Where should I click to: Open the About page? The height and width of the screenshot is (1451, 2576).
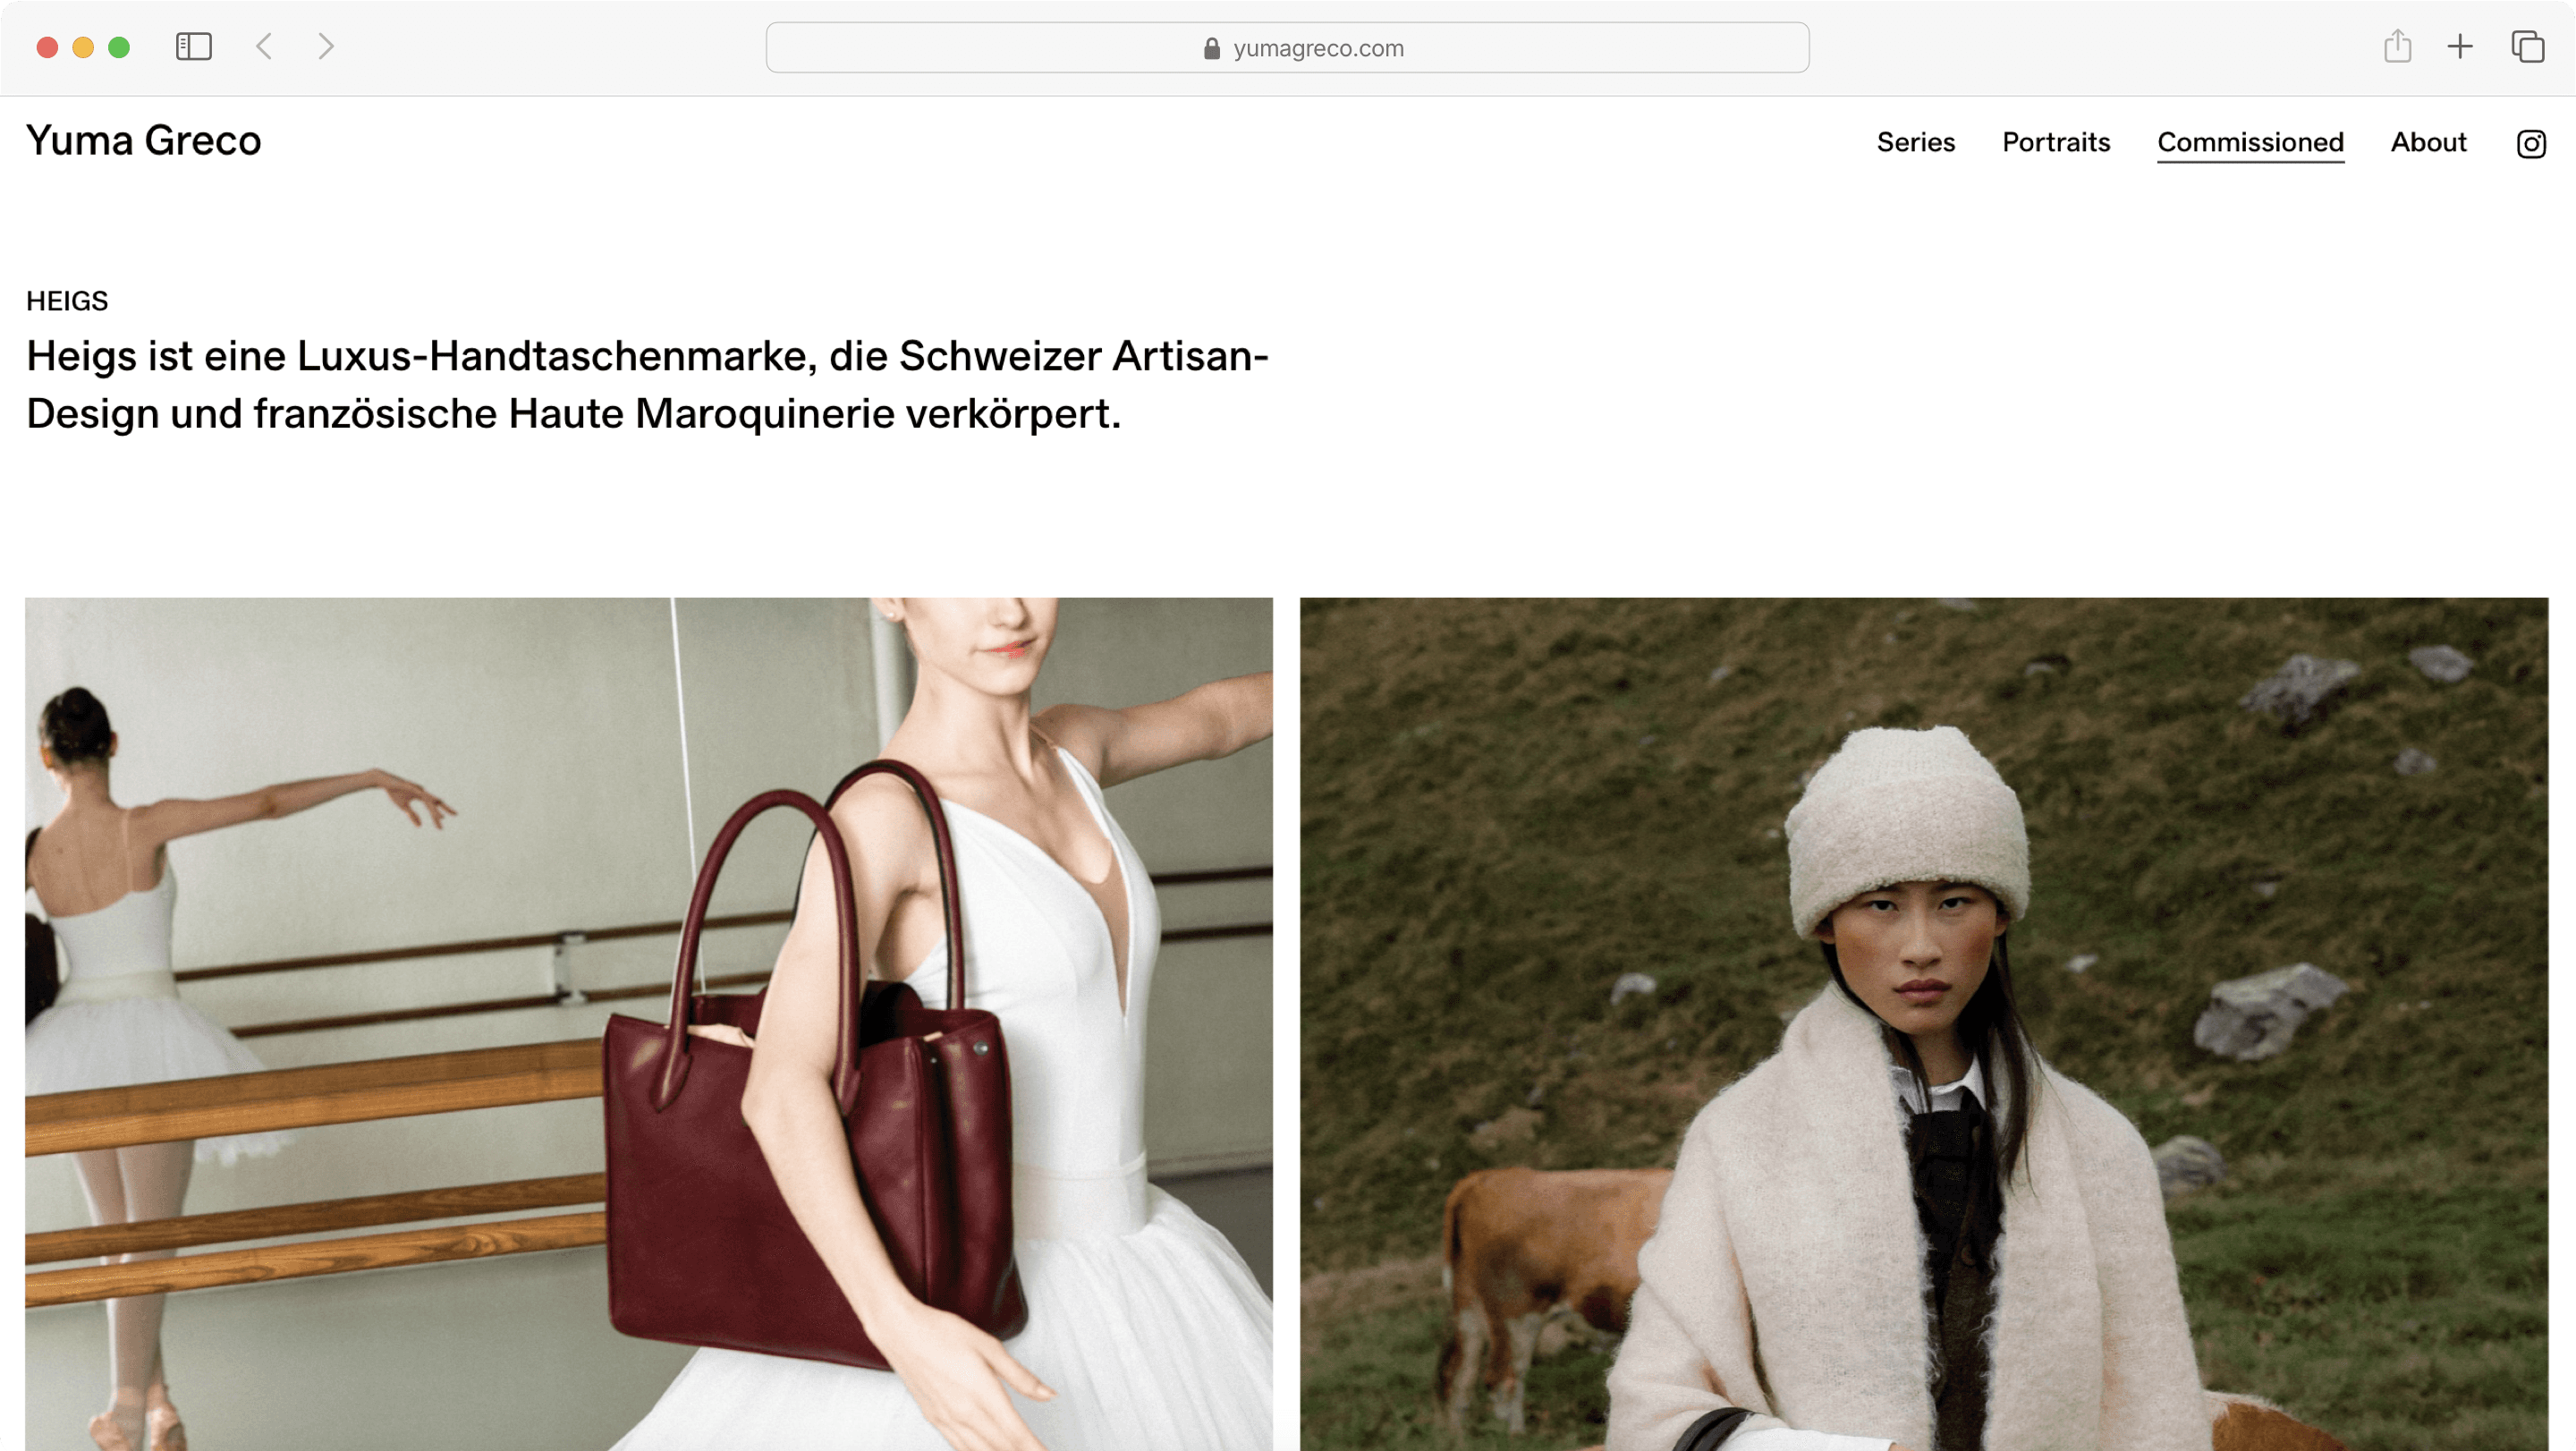point(2428,142)
